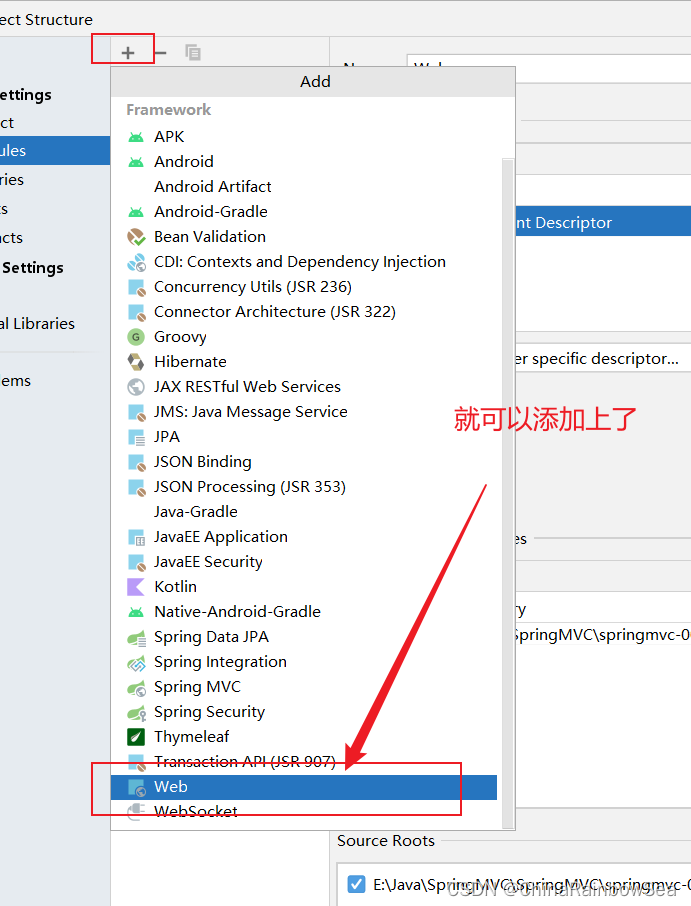Click the minus Remove icon
Screen dimensions: 691x906
(x=160, y=52)
